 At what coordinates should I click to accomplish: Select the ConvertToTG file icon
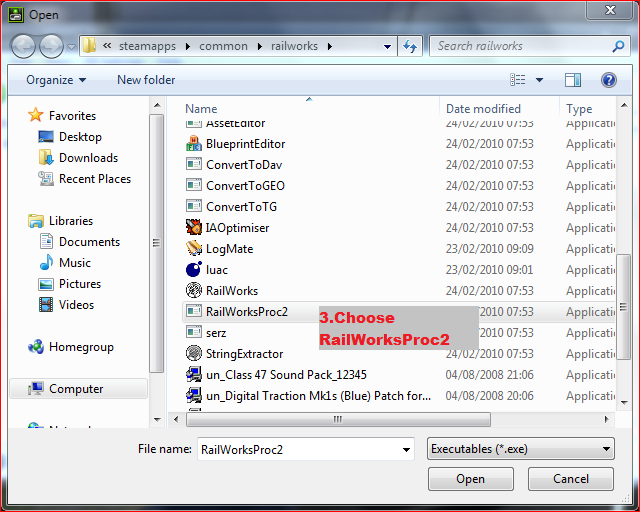[194, 206]
